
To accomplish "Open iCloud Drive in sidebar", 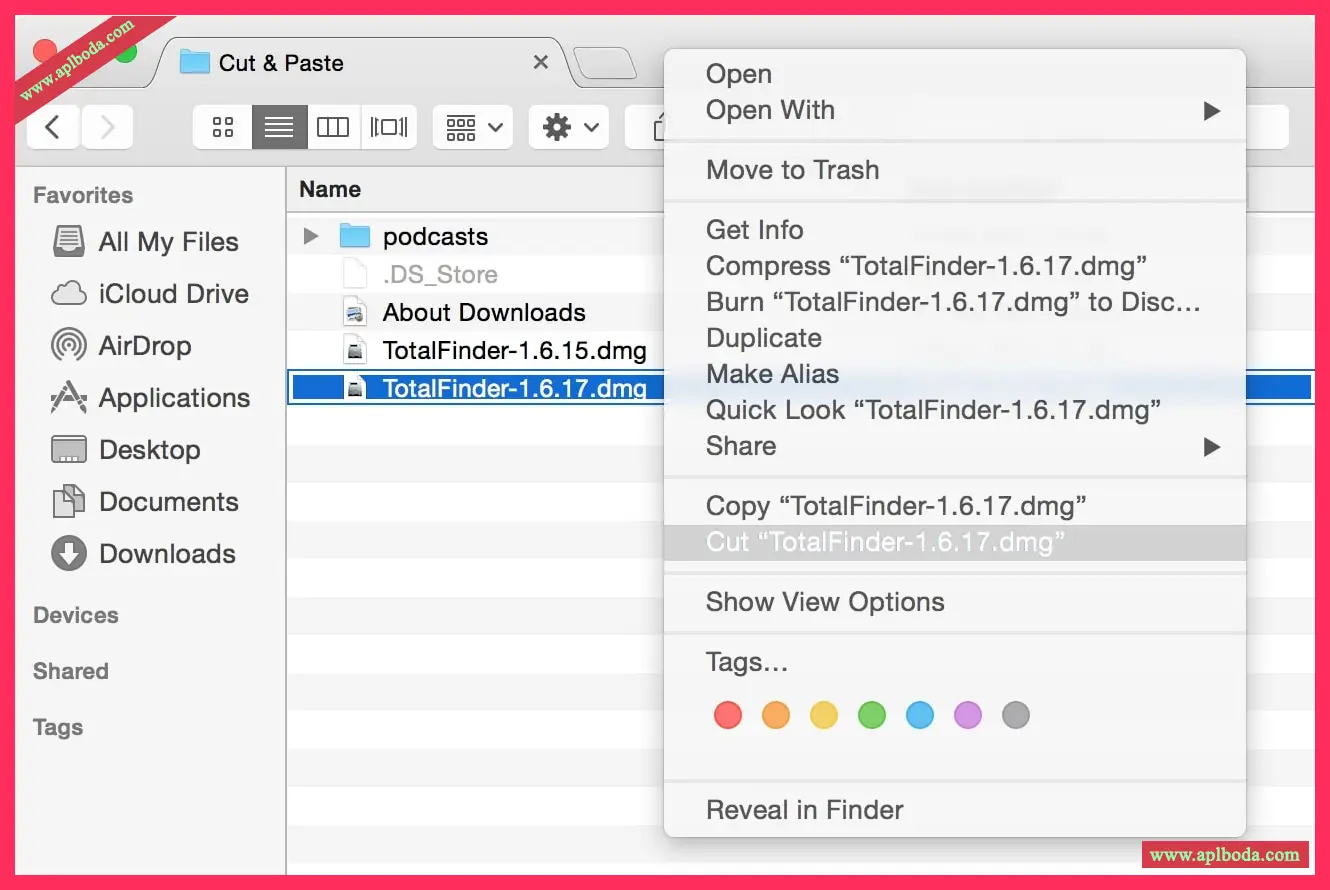I will pos(173,294).
